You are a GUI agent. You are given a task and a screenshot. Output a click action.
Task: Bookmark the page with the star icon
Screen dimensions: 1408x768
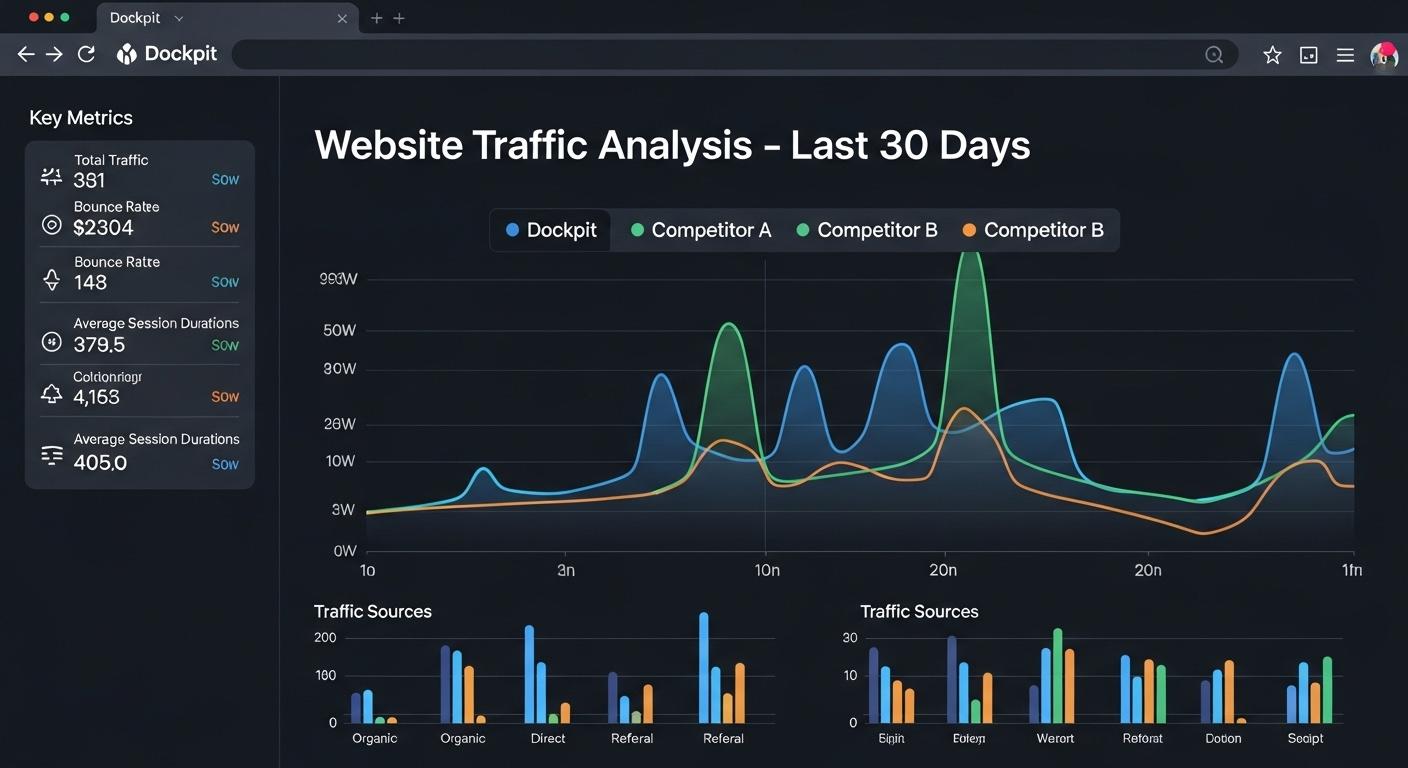[1272, 55]
